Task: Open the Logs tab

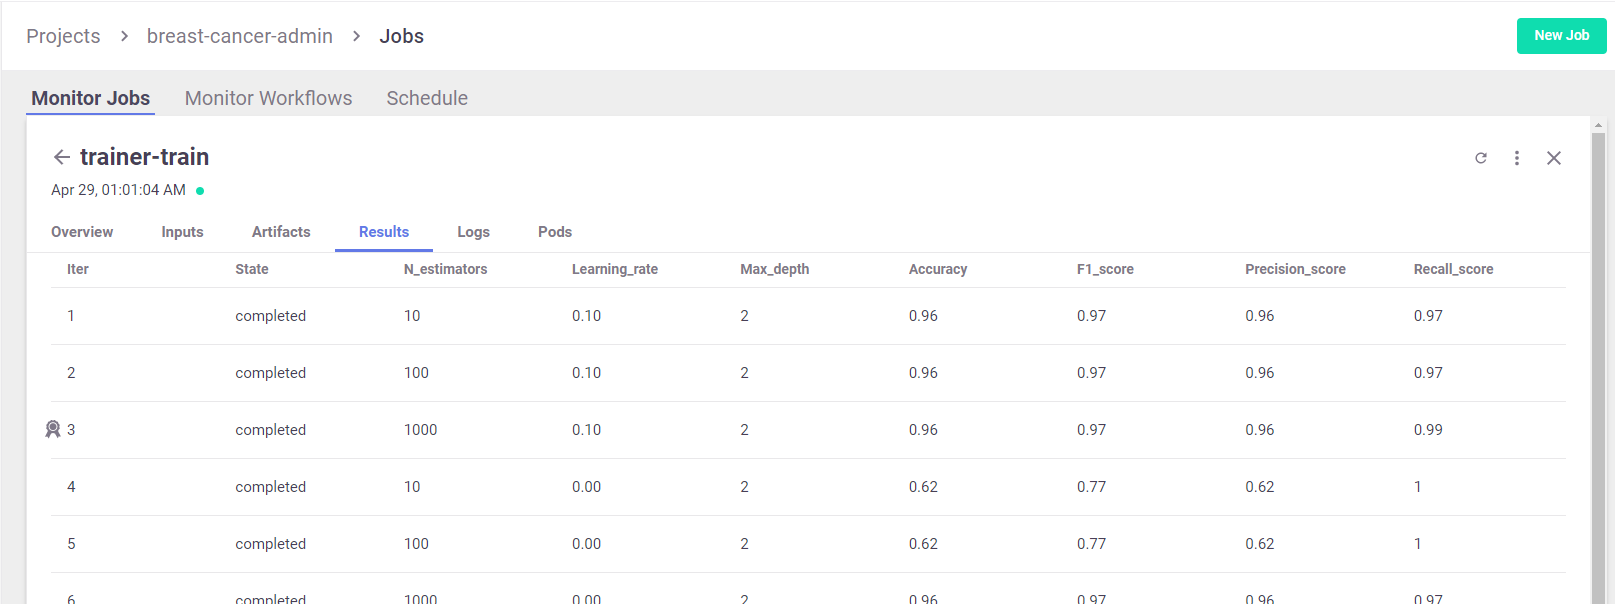Action: point(473,232)
